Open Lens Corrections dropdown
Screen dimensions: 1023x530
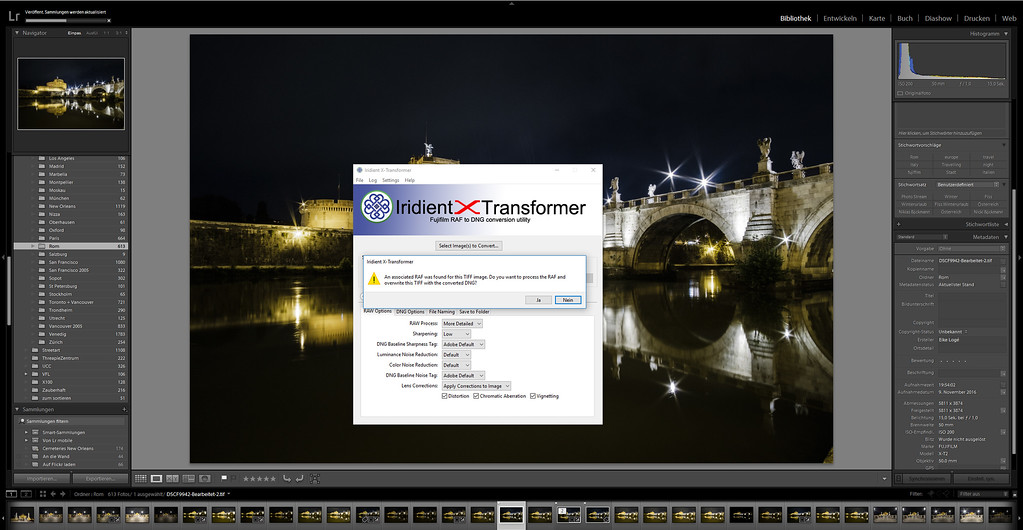476,386
